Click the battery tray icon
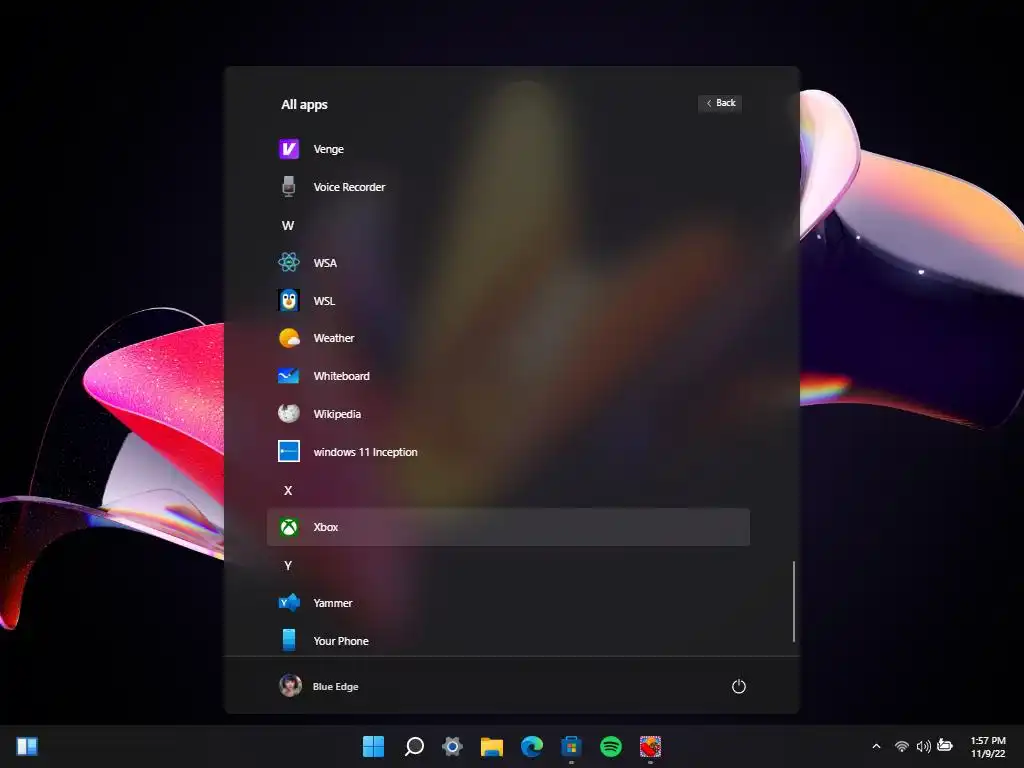Viewport: 1024px width, 768px height. click(x=945, y=745)
